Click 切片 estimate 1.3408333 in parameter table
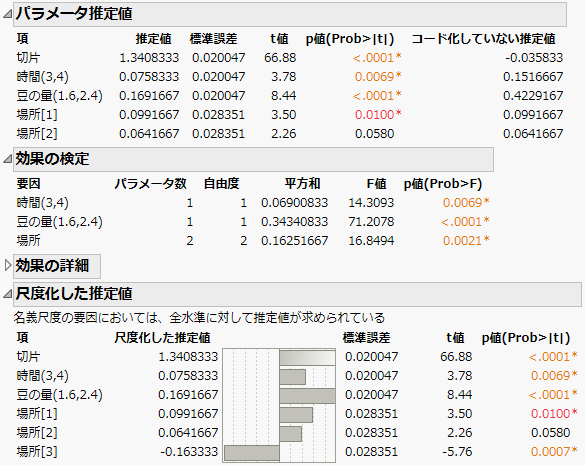This screenshot has width=585, height=465. 149,57
